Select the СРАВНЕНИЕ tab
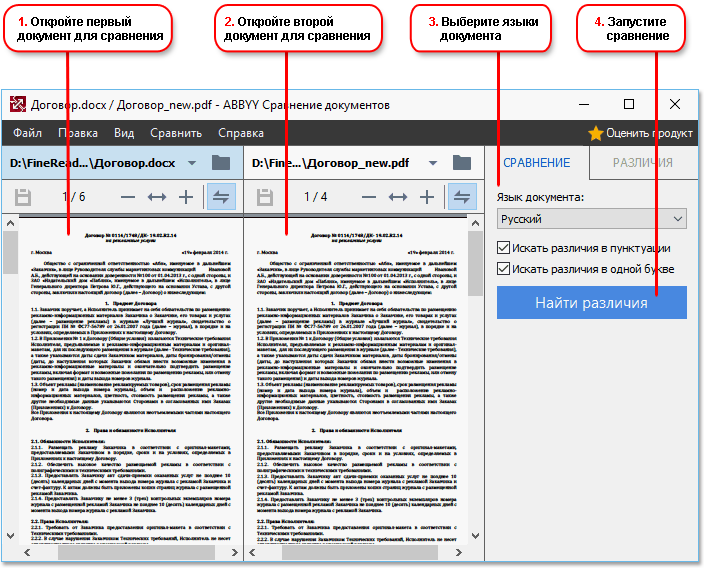 pyautogui.click(x=537, y=163)
